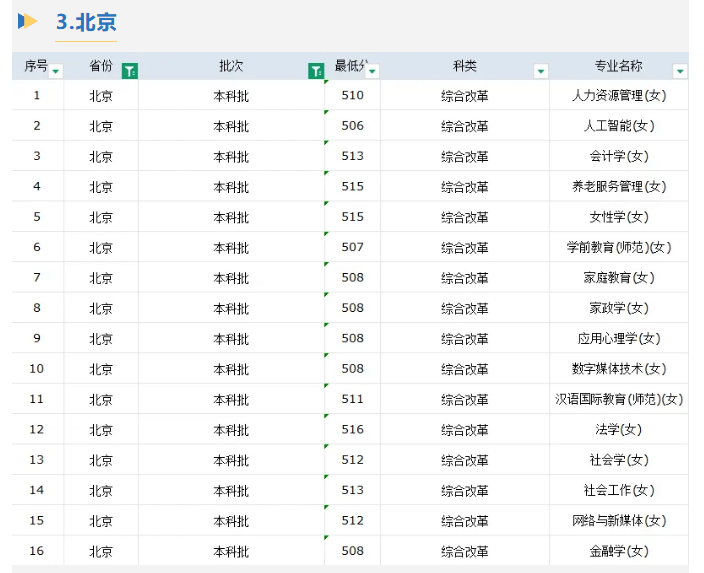Open the 最低分 column filter dropdown

click(372, 71)
